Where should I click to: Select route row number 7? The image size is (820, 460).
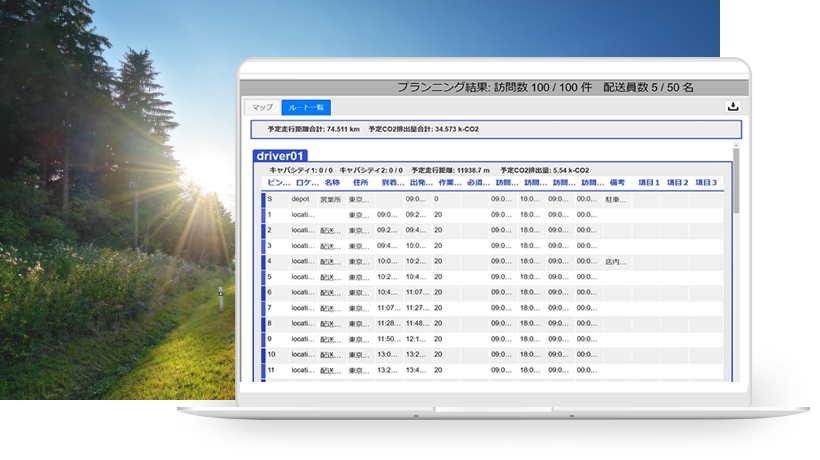[x=493, y=308]
